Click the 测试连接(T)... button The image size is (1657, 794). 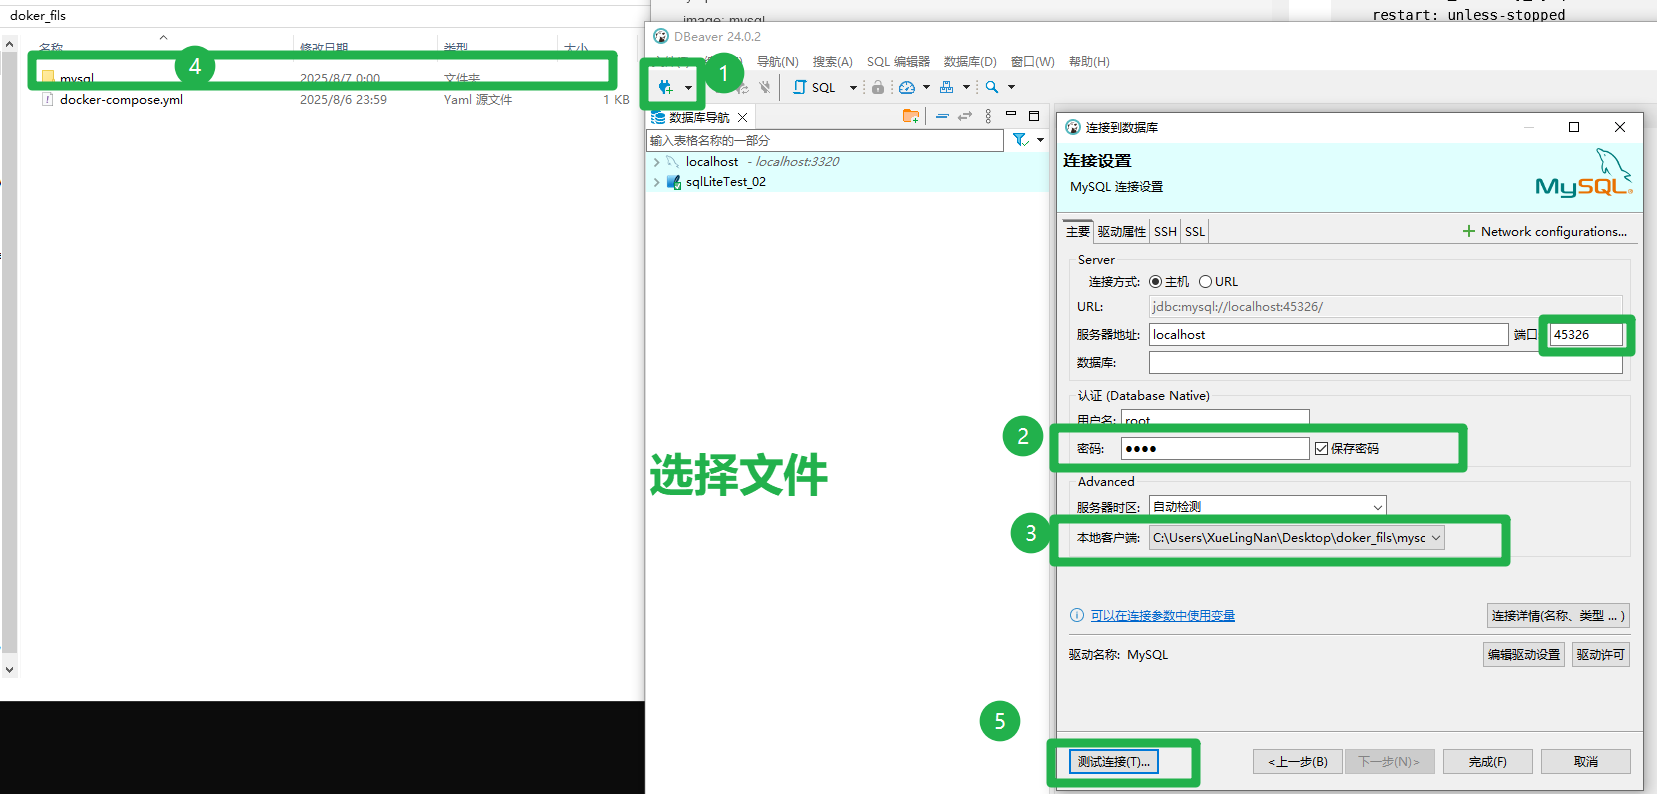(1114, 762)
